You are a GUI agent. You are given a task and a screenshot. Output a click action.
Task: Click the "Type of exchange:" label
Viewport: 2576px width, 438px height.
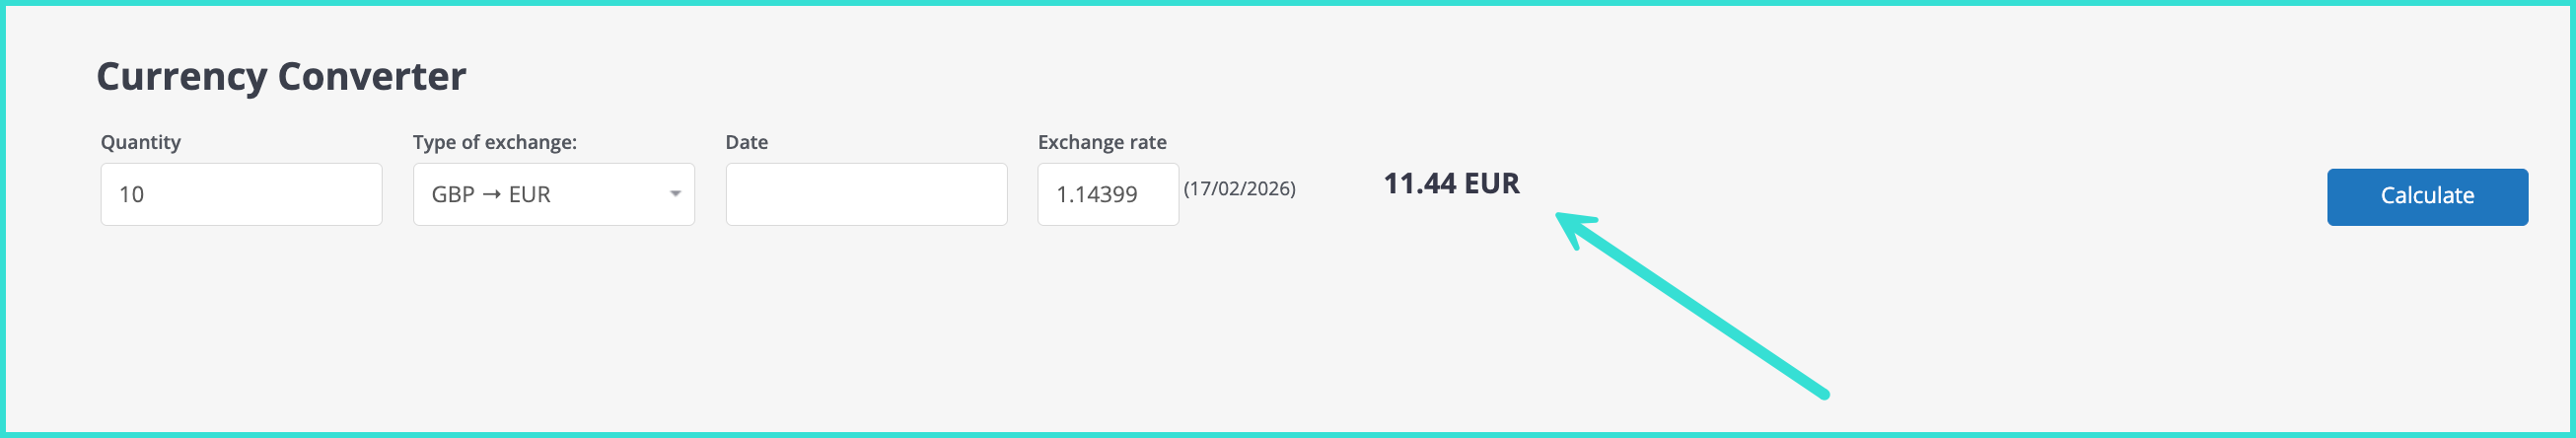point(495,142)
